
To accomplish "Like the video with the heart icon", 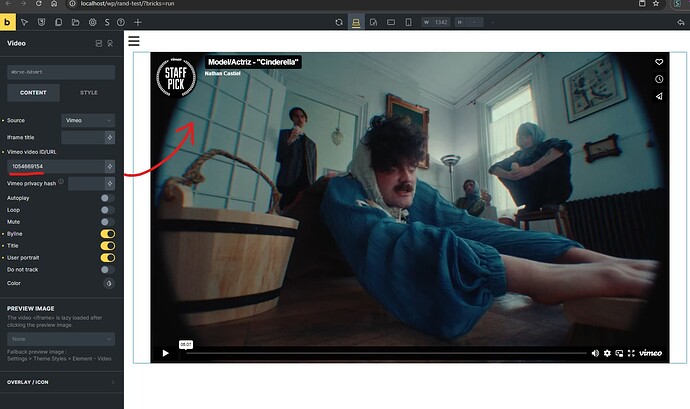I will (659, 62).
